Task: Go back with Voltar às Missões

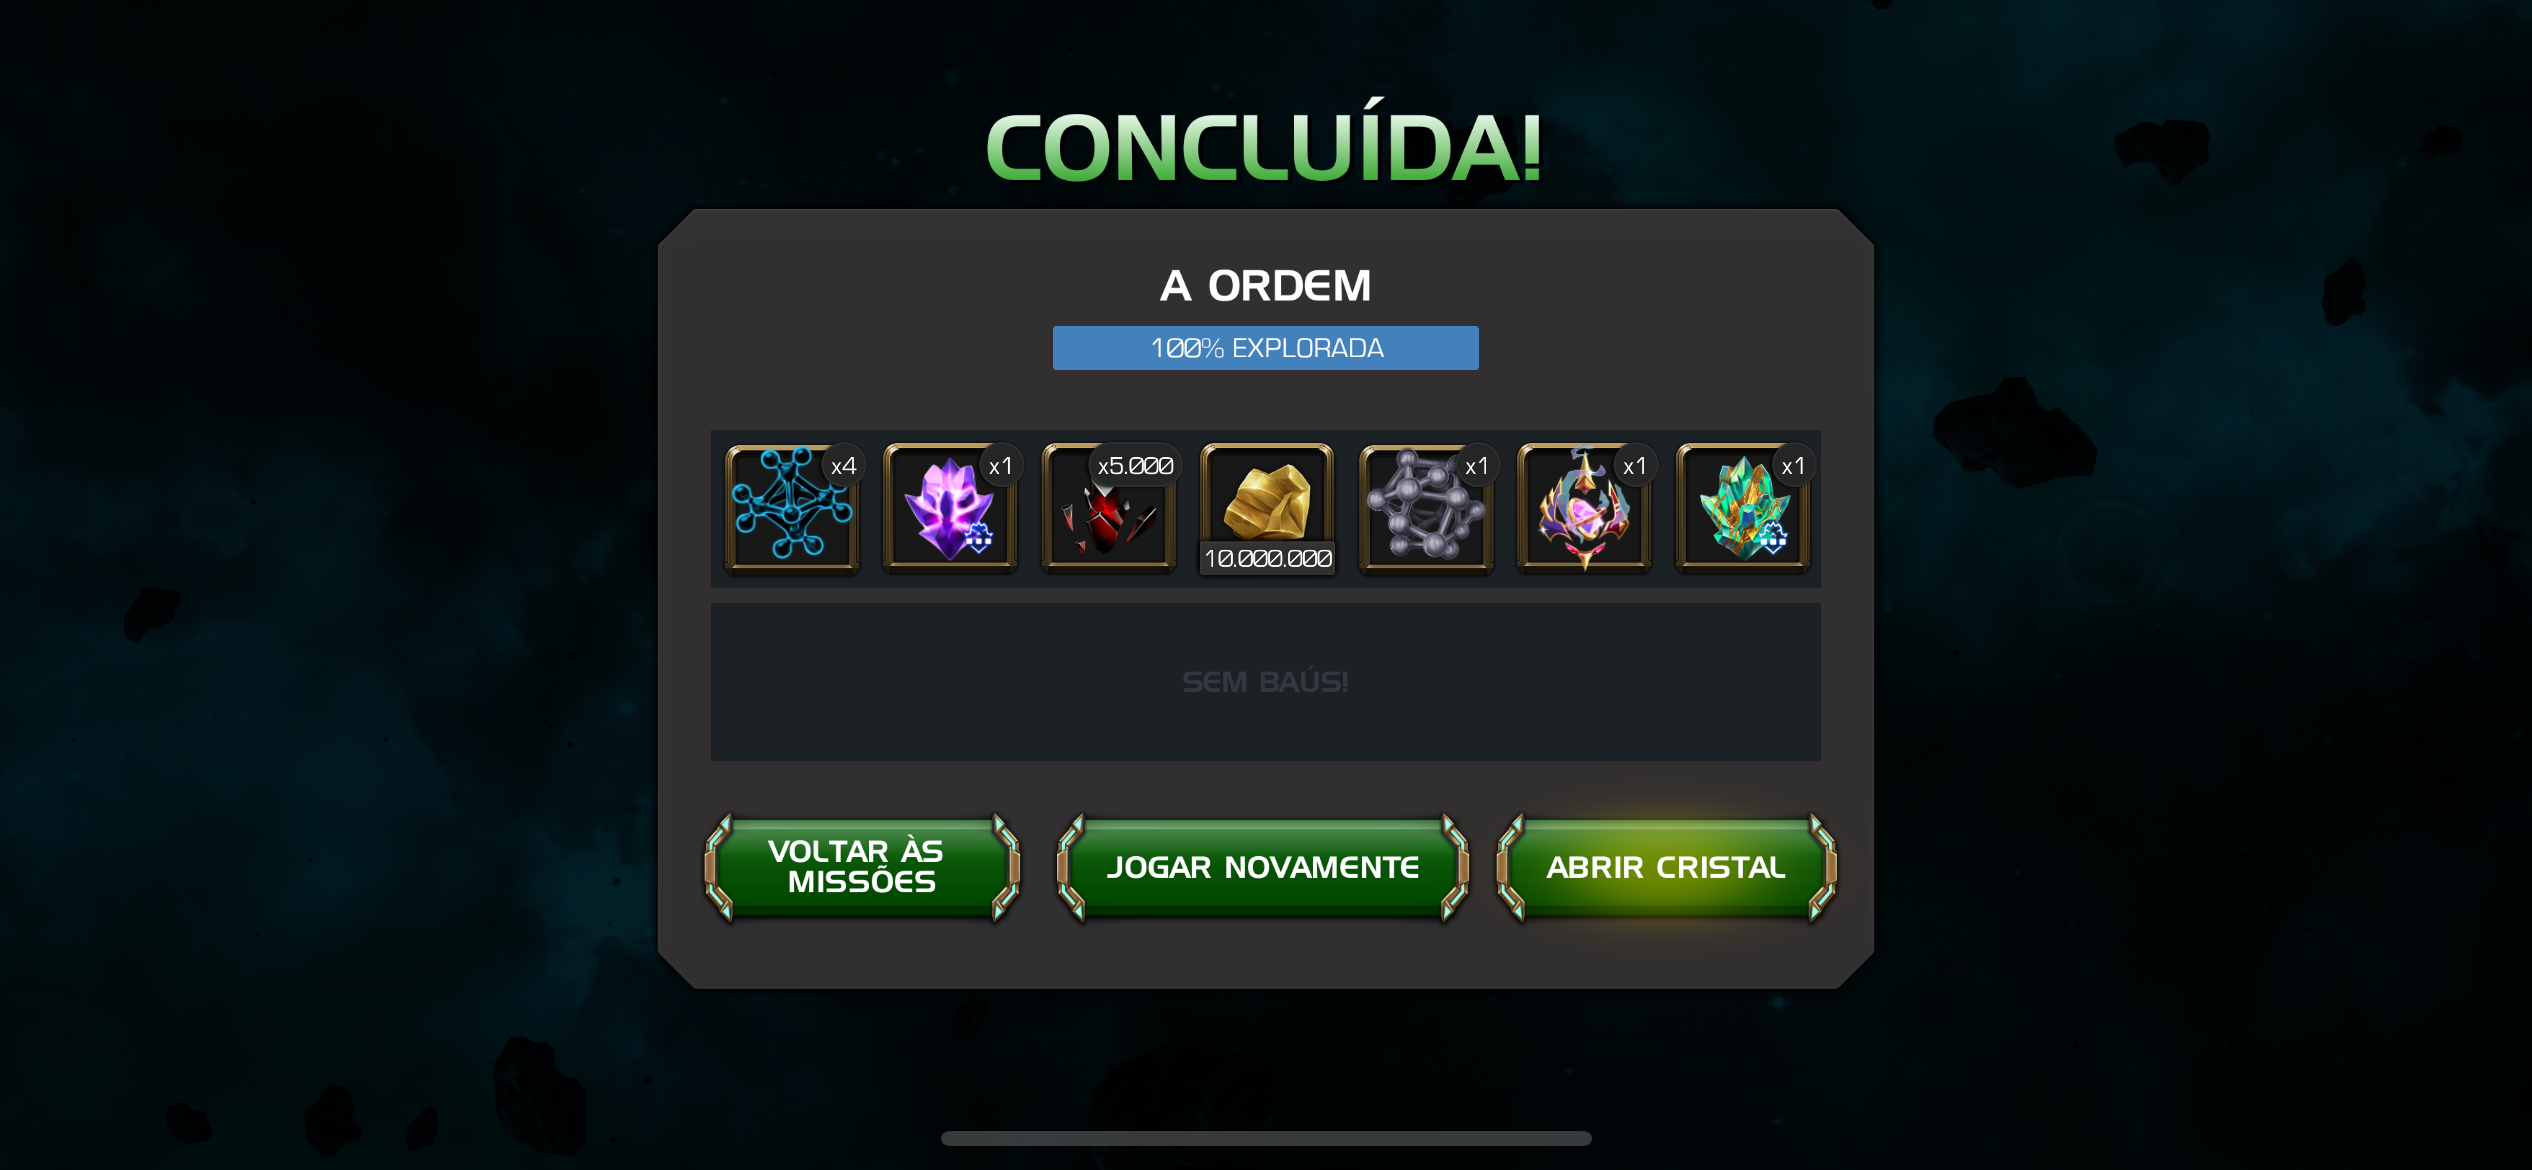Action: (862, 867)
